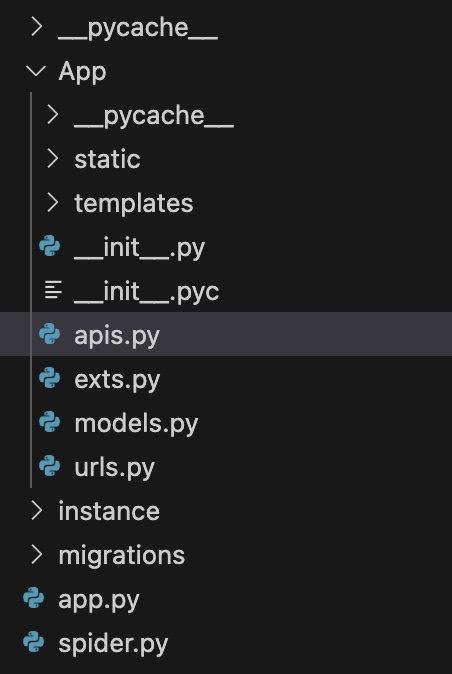
Task: Open the spider.py file
Action: point(113,643)
